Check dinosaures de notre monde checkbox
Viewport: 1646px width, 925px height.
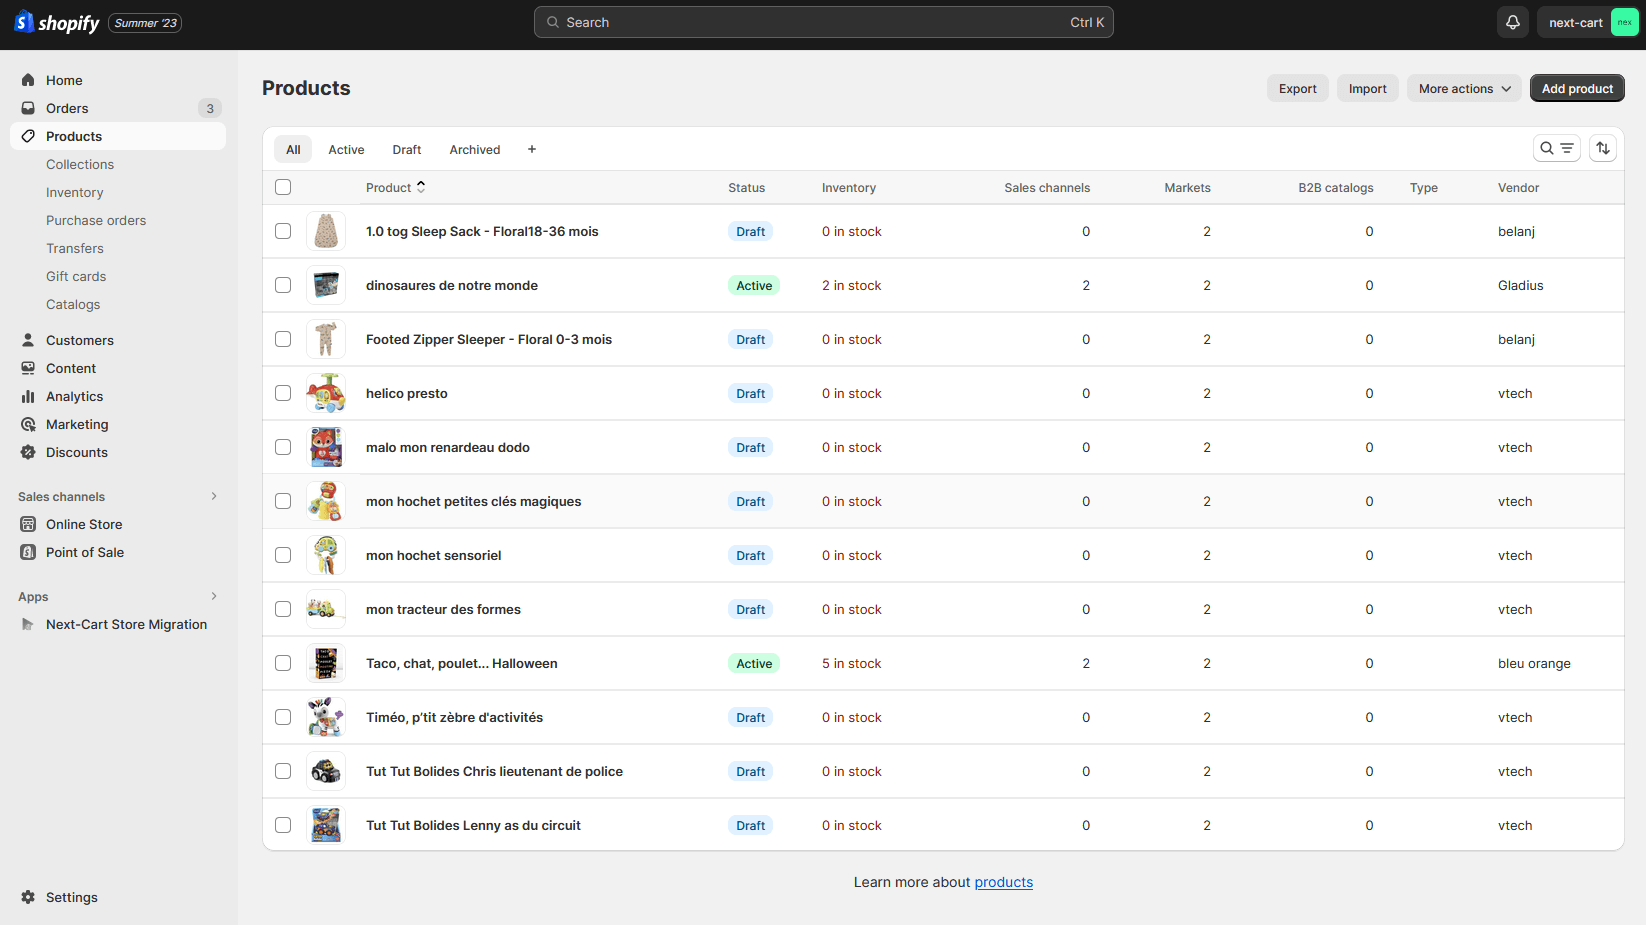click(283, 285)
